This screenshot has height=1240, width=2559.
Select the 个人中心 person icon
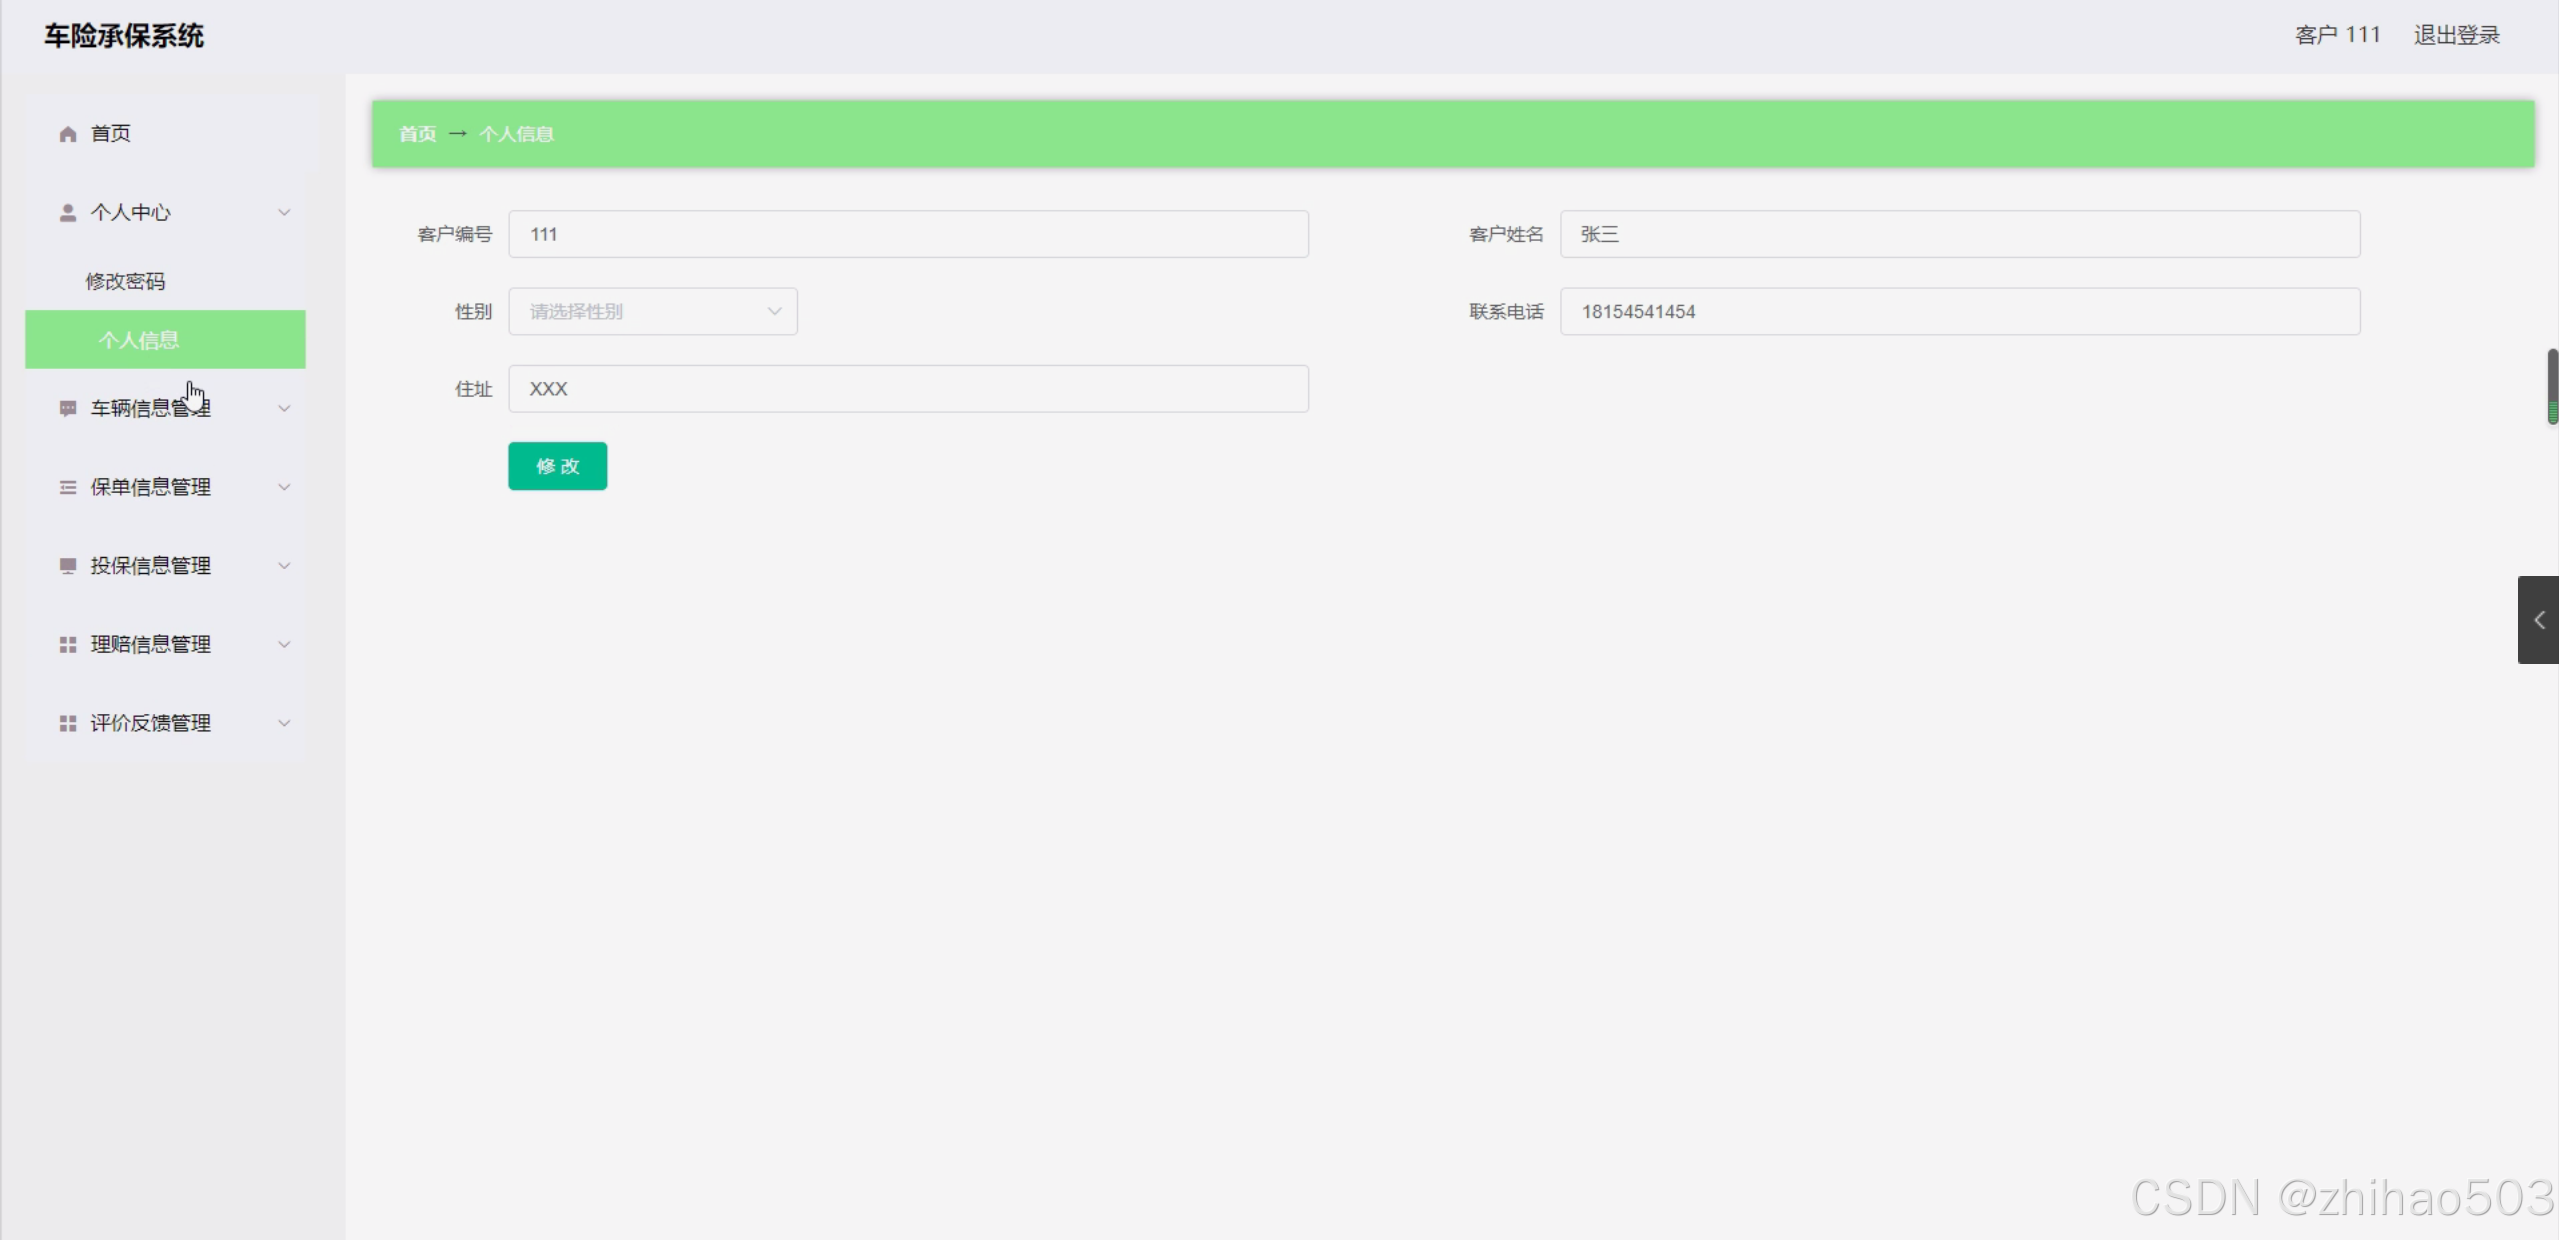click(x=67, y=212)
